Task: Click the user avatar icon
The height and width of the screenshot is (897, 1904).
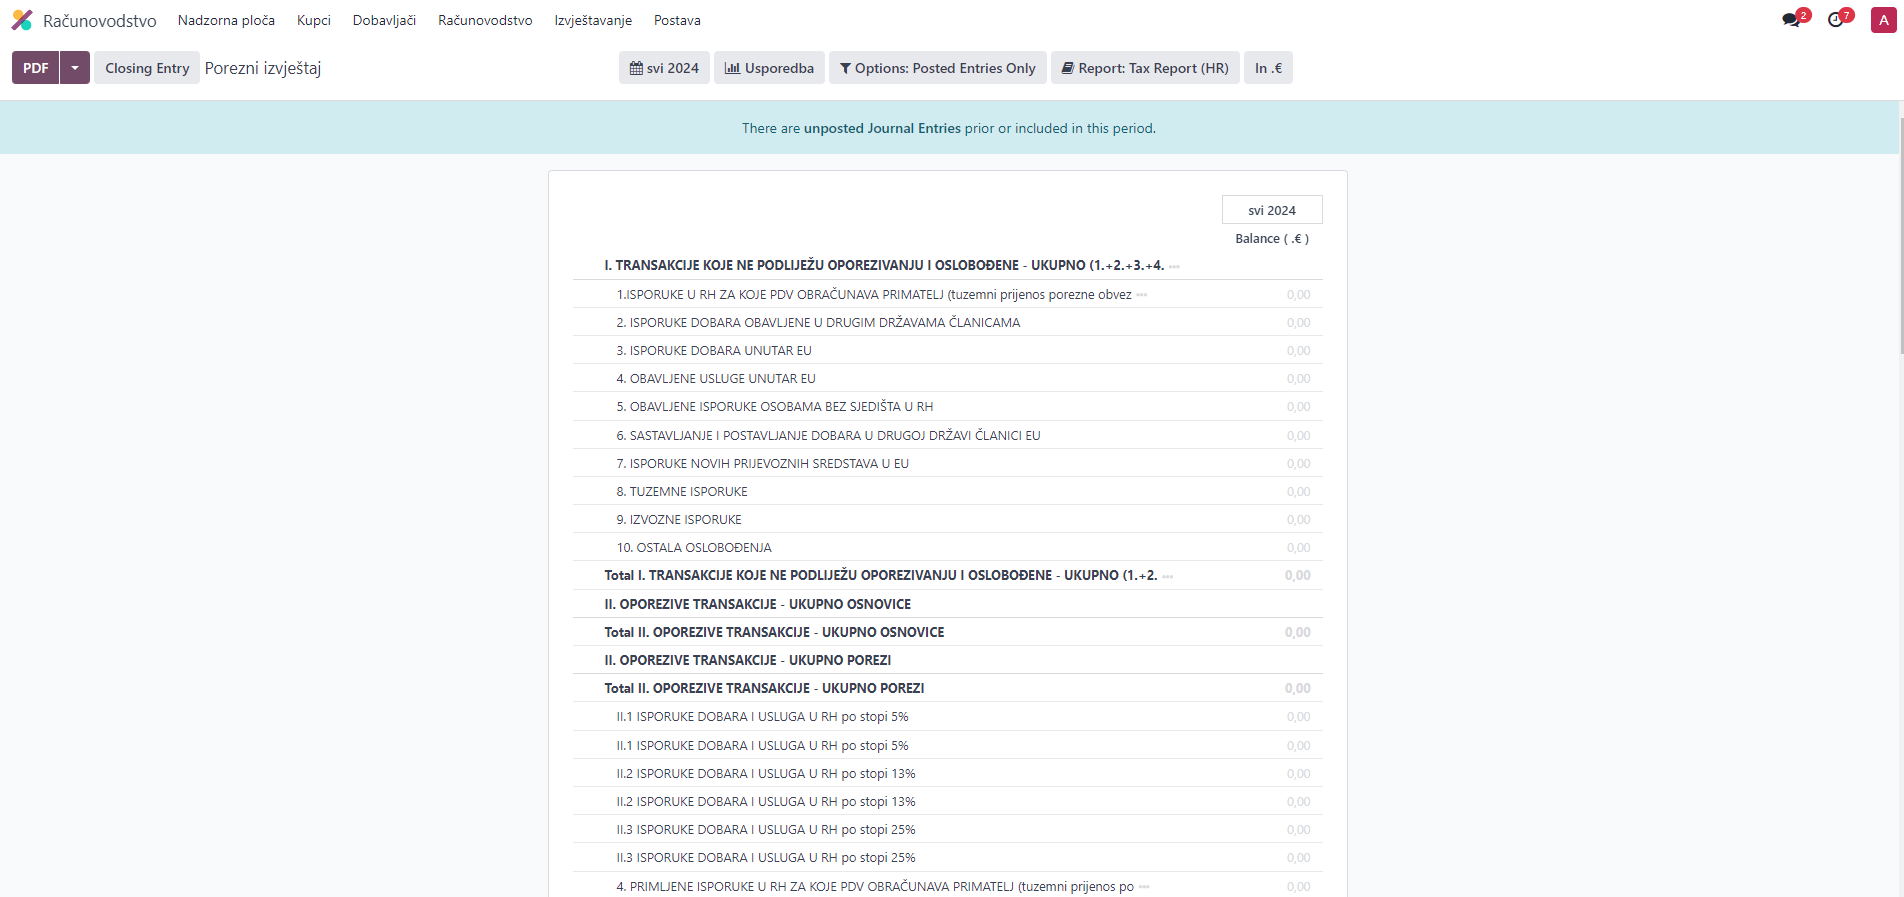Action: point(1883,20)
